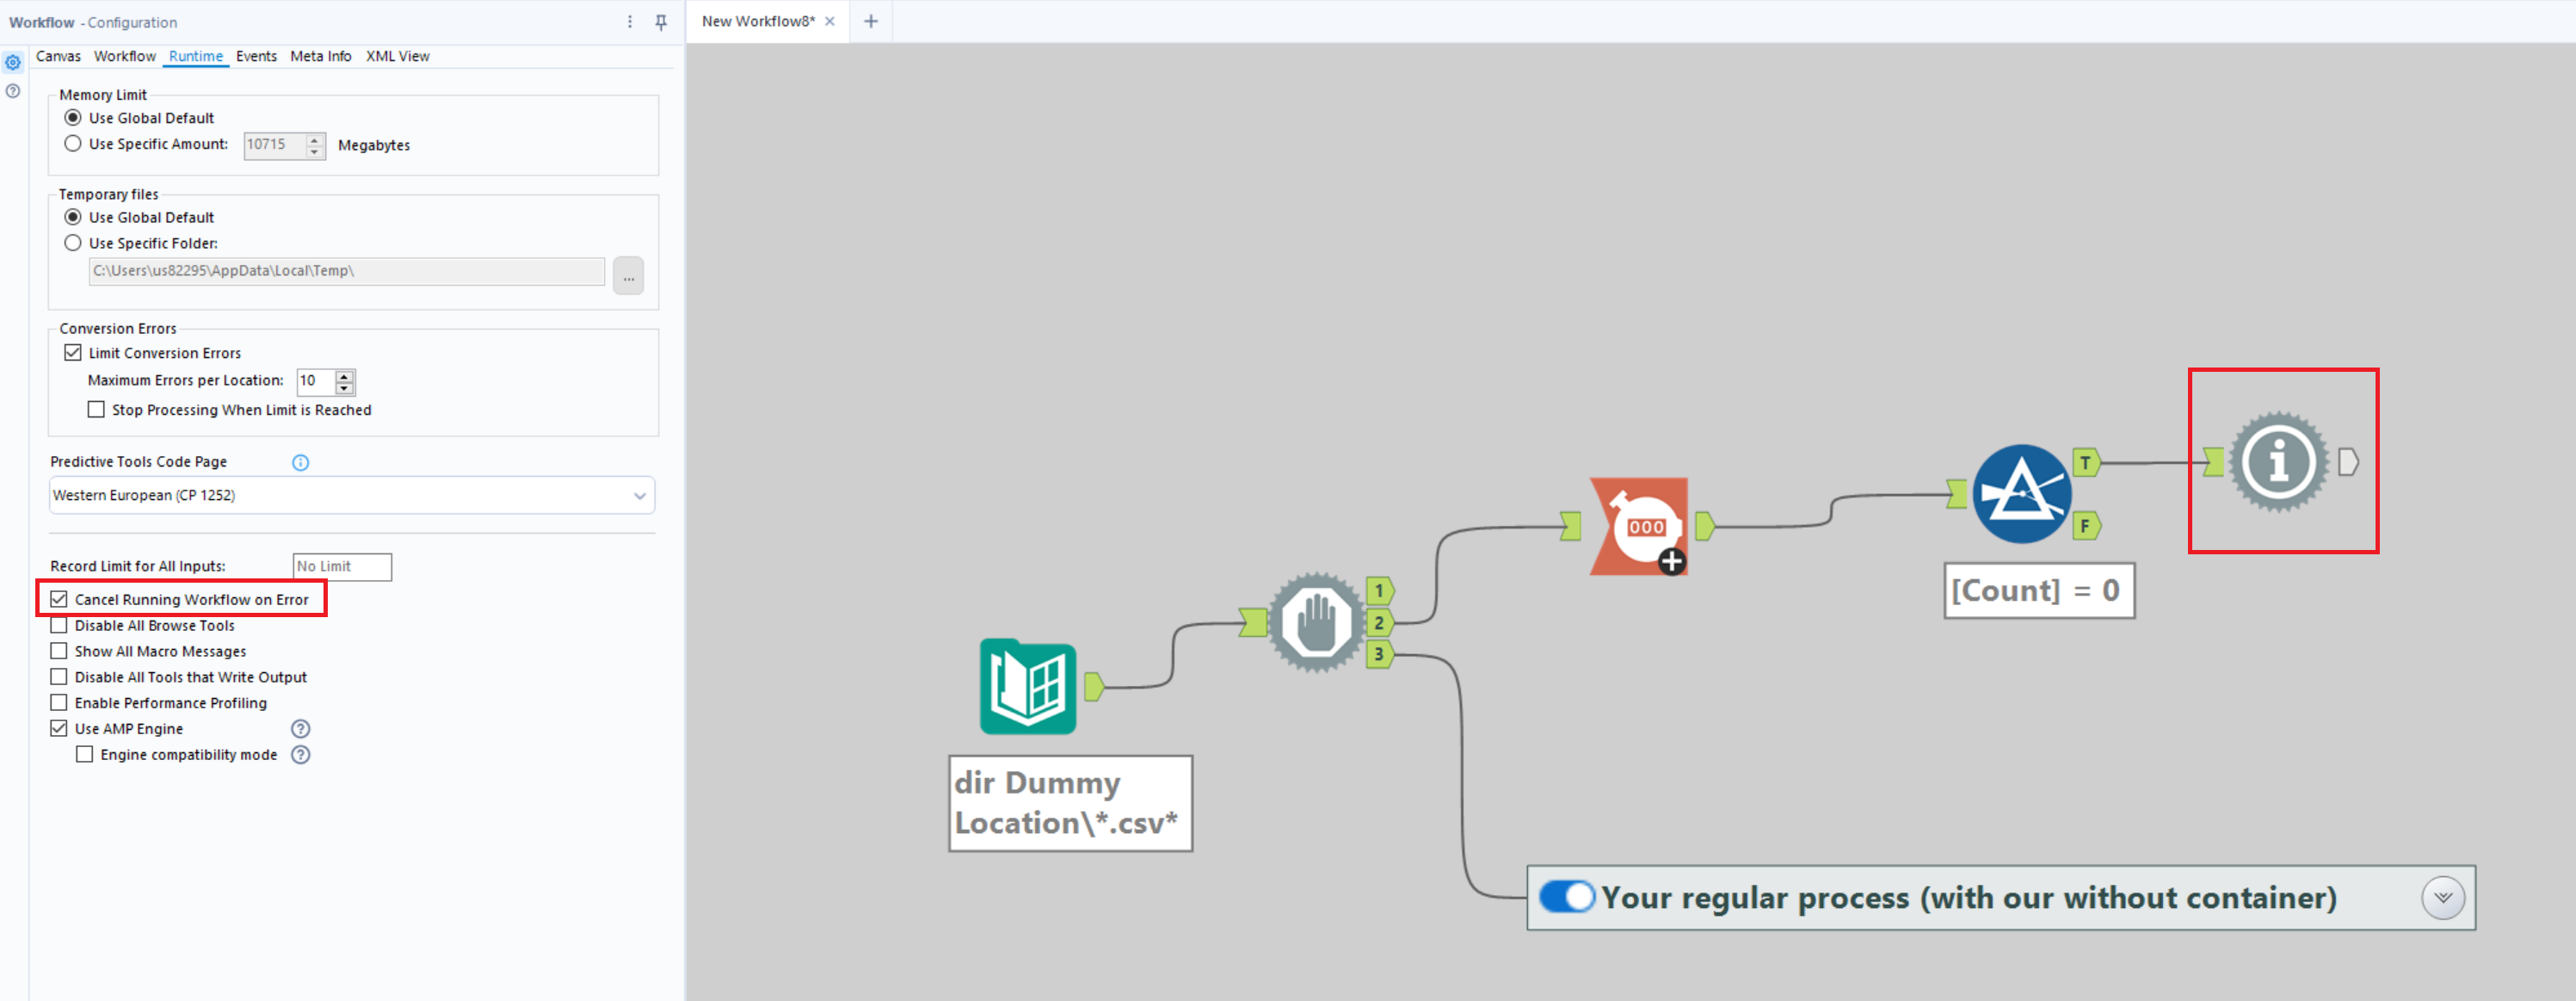Uncheck Cancel Running Workflow on Error
Screen dimensions: 2576x1001
pyautogui.click(x=59, y=598)
